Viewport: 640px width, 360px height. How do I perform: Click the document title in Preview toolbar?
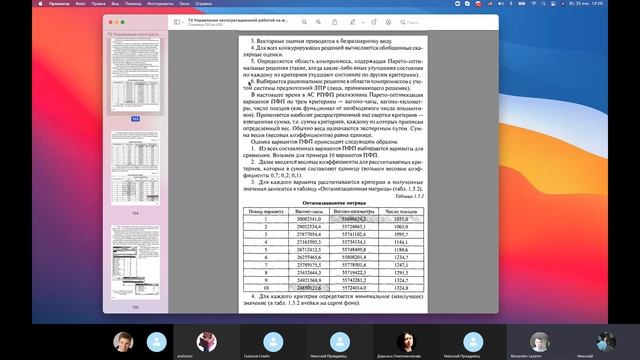point(238,20)
